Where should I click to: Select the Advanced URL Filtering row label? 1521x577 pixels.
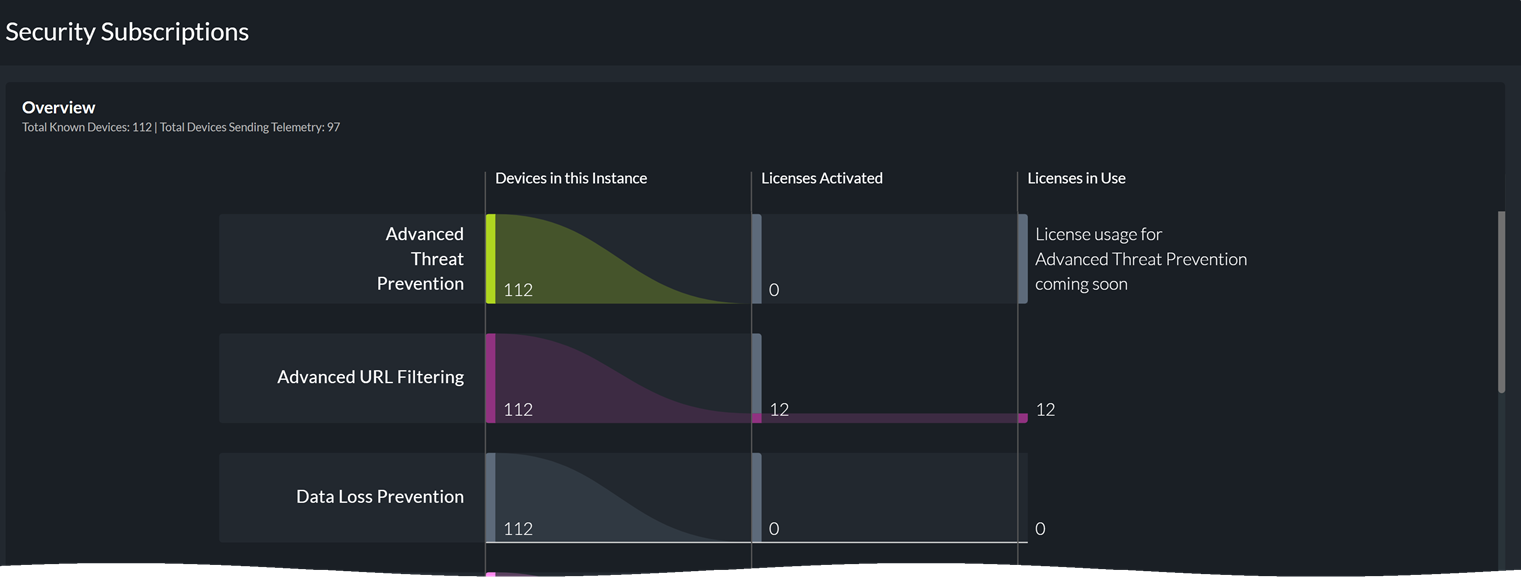pyautogui.click(x=370, y=377)
